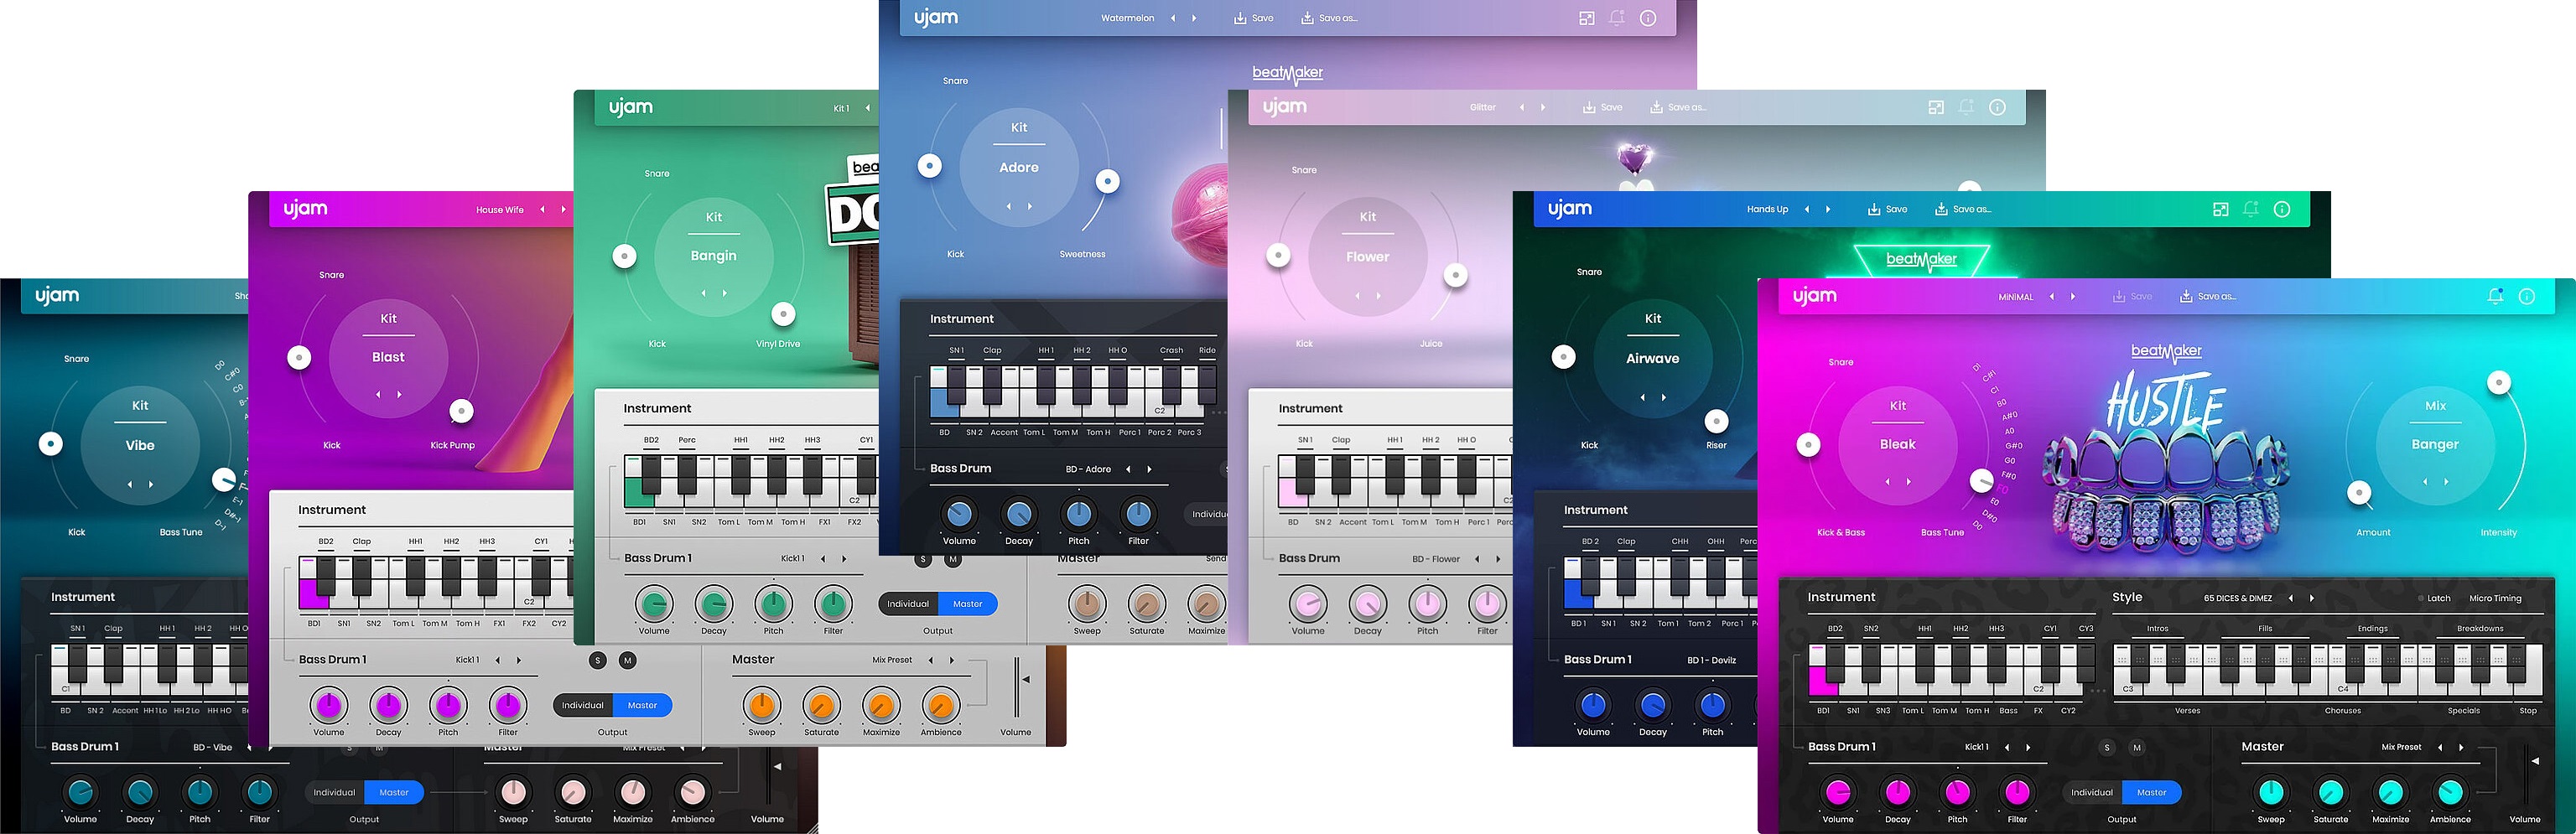Select Master output in the Vibe kit window
Screen dimensions: 2576x834
point(394,793)
